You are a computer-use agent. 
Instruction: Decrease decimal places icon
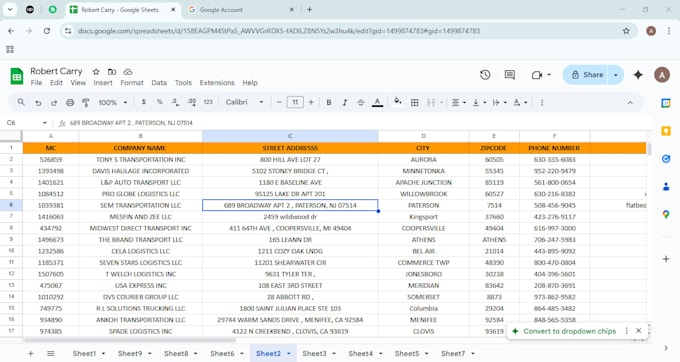175,102
